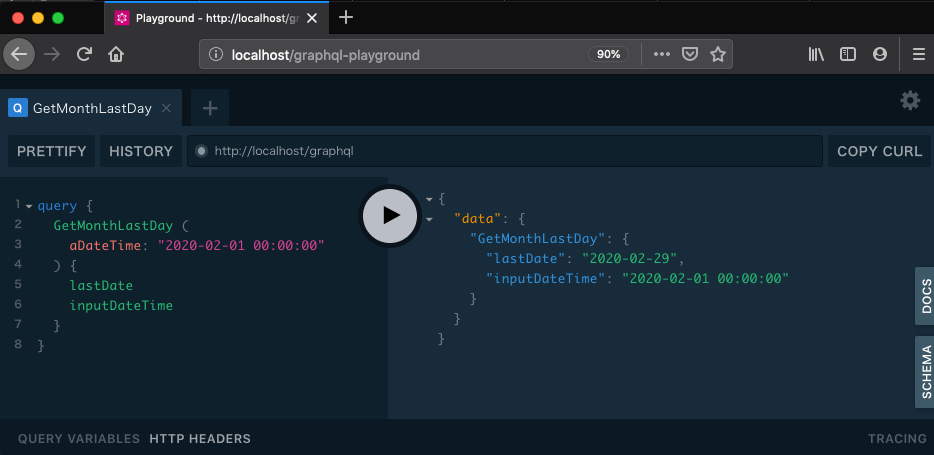Run the query with the play button

tap(390, 215)
